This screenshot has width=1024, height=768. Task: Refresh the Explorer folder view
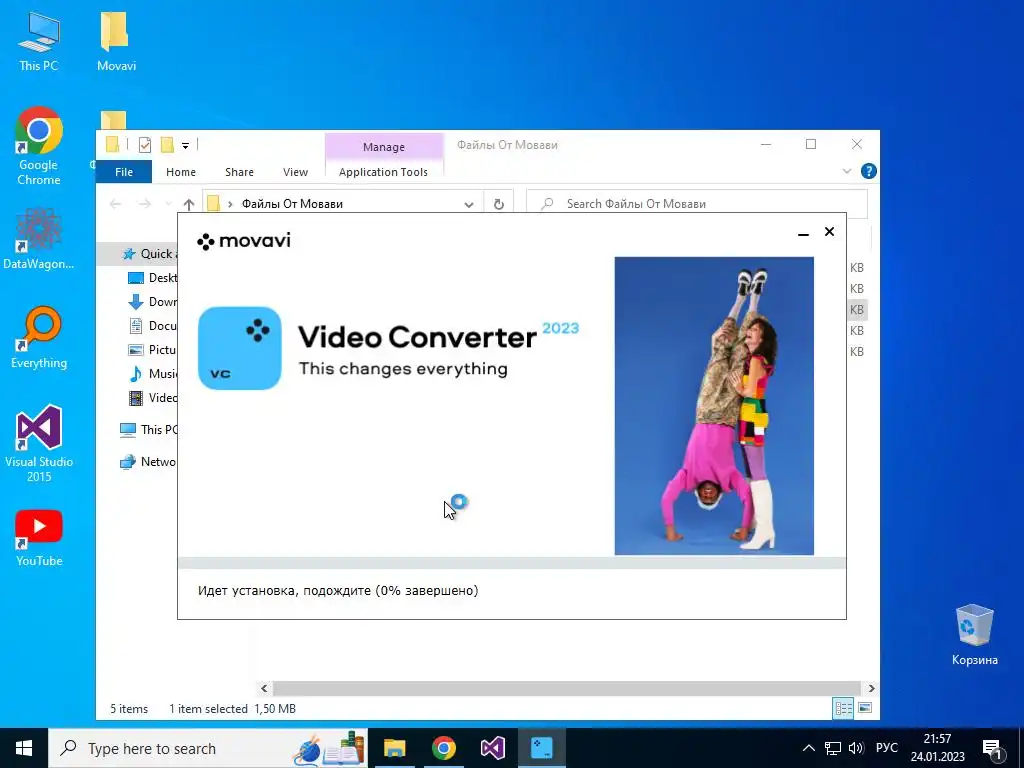498,204
